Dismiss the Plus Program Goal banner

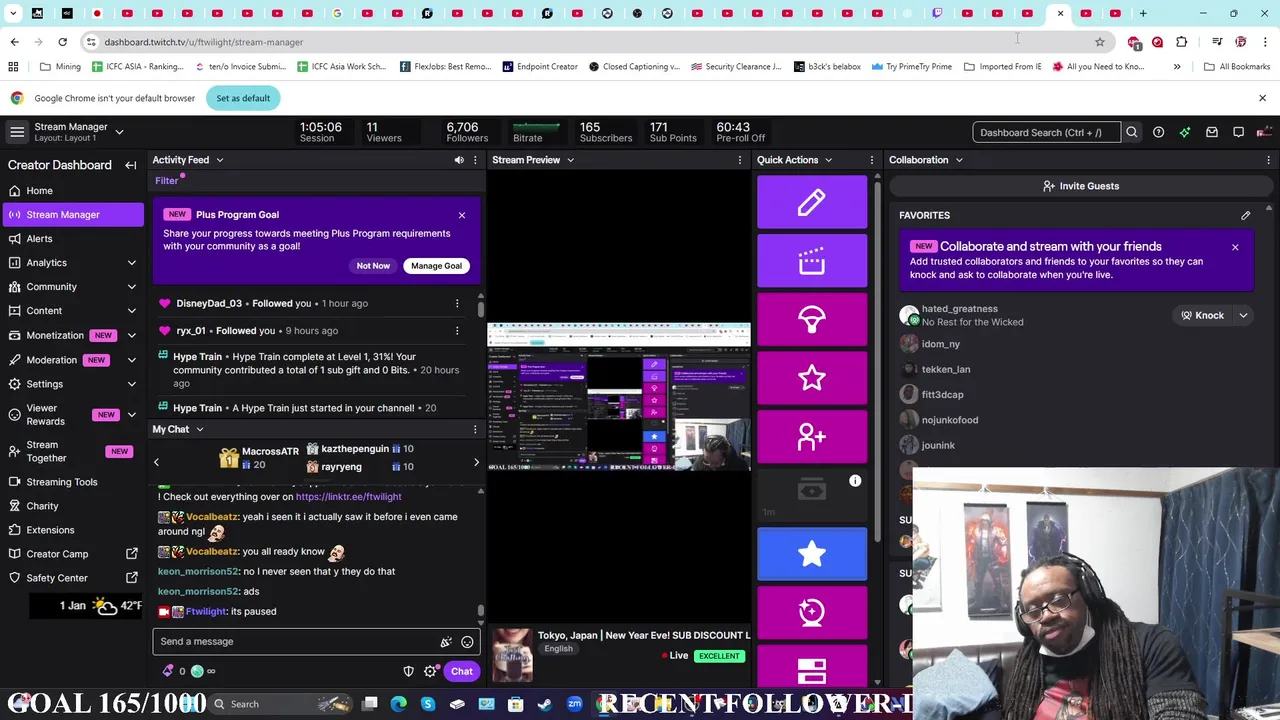[x=461, y=215]
